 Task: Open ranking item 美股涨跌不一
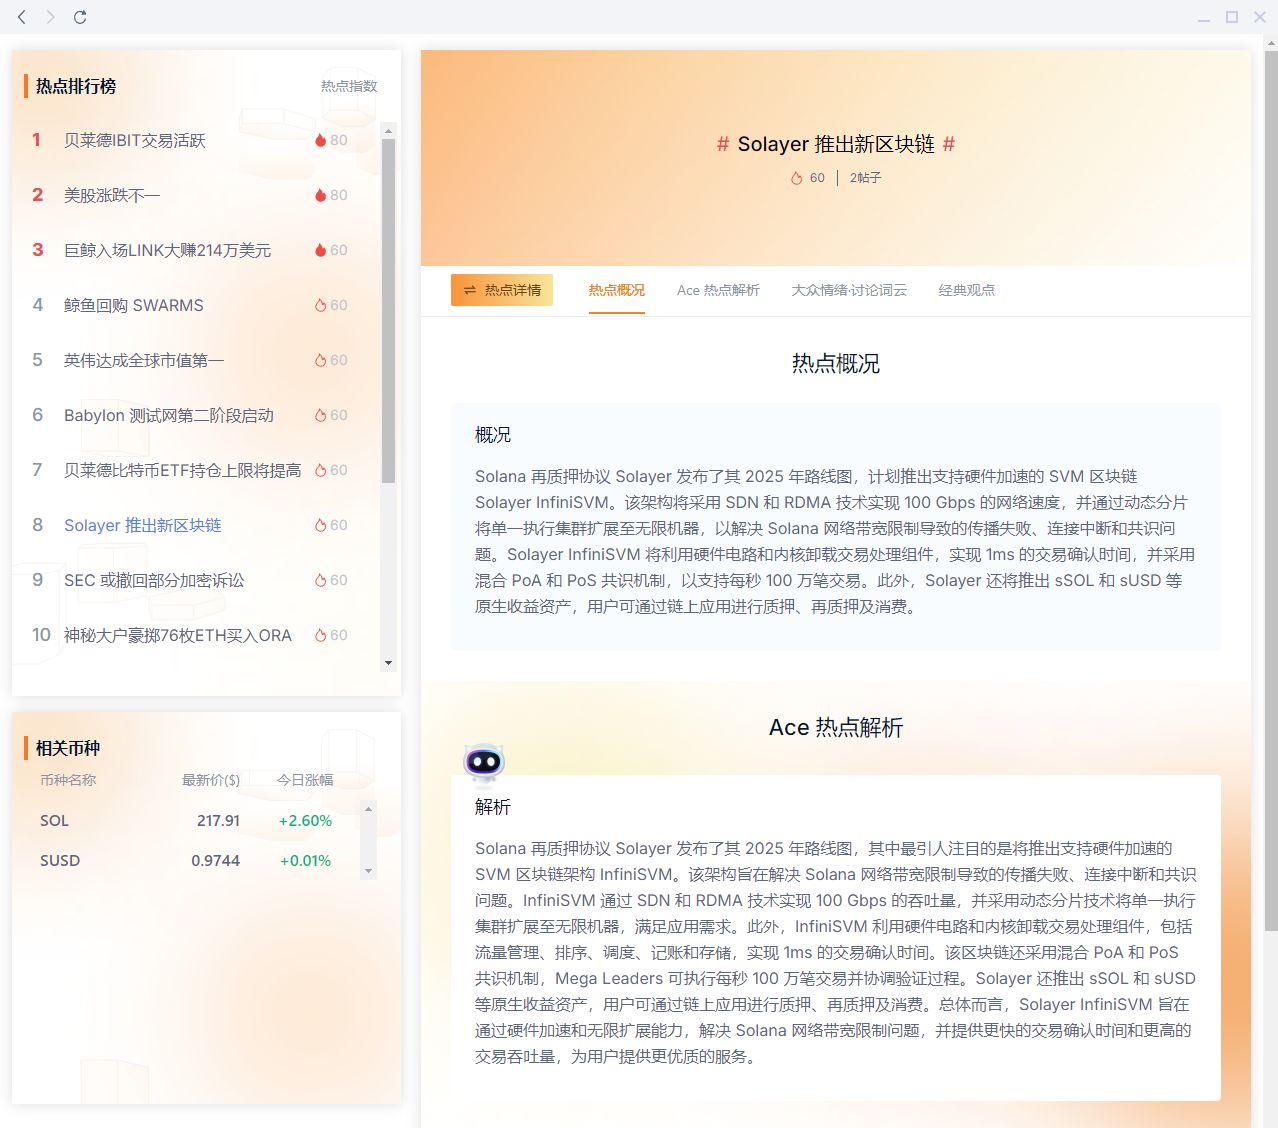(x=112, y=195)
